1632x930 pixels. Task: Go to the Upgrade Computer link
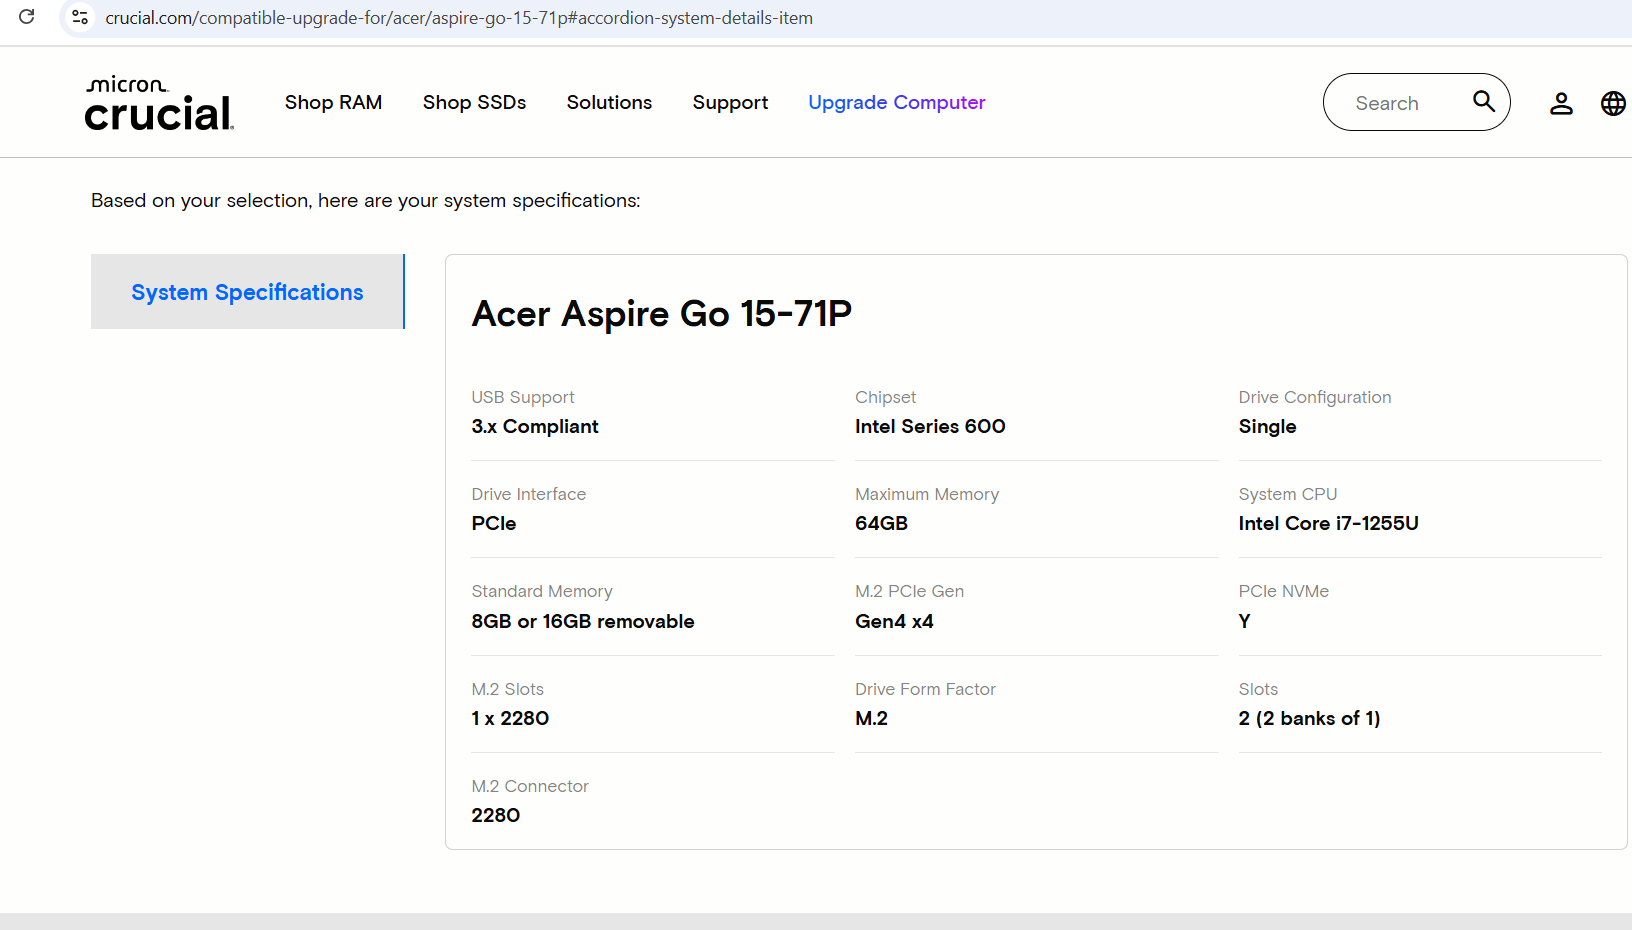click(x=896, y=102)
